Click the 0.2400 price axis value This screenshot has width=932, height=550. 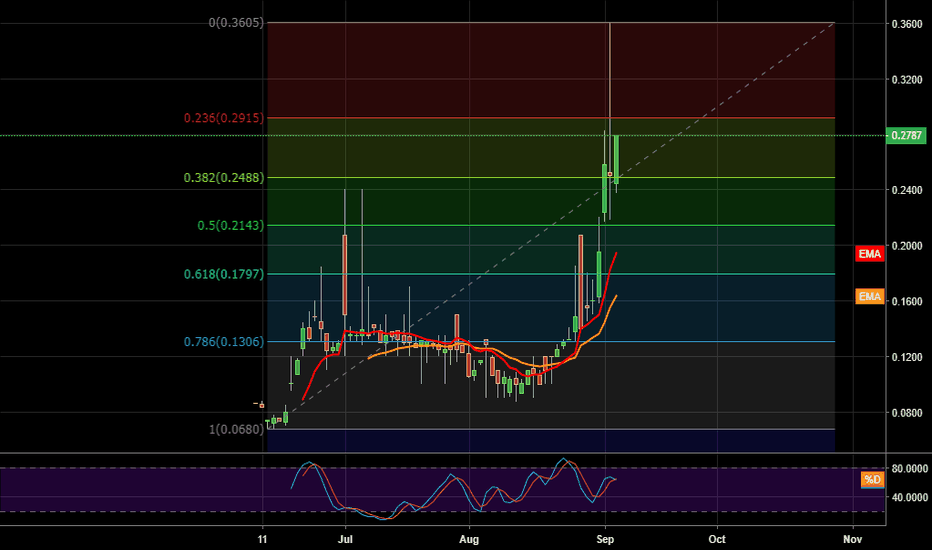(907, 190)
